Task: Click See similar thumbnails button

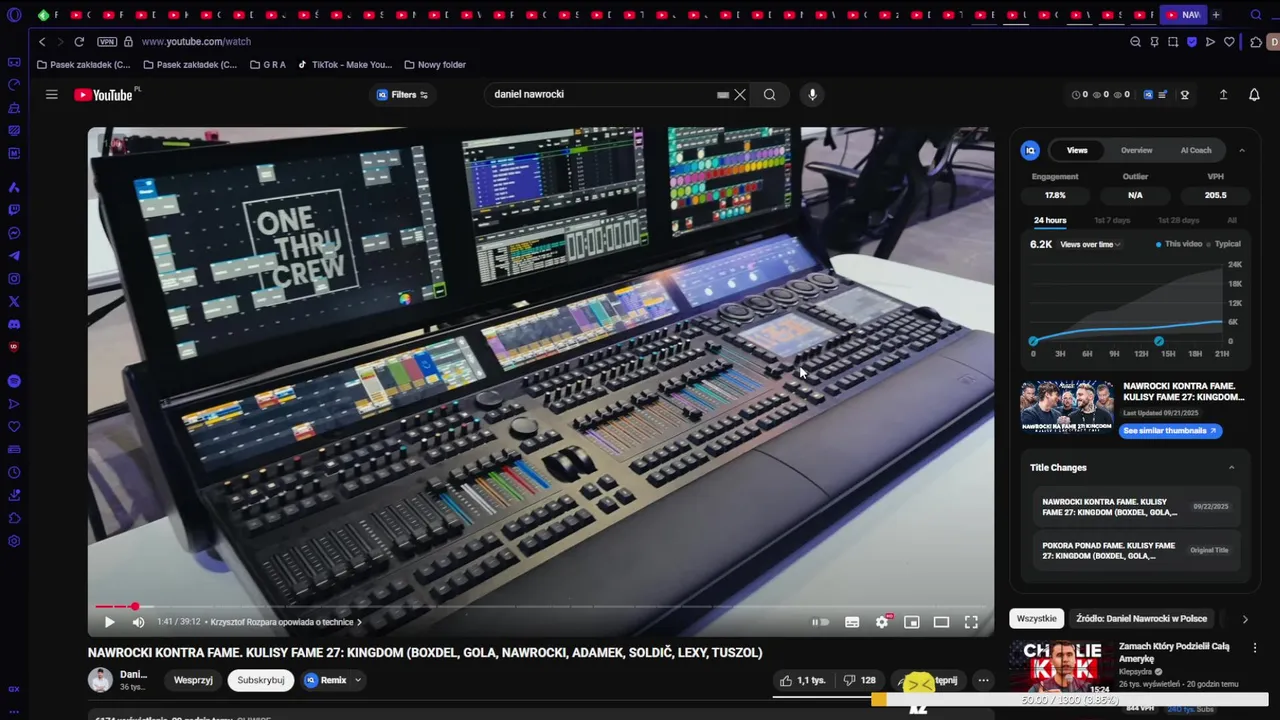Action: pyautogui.click(x=1170, y=431)
